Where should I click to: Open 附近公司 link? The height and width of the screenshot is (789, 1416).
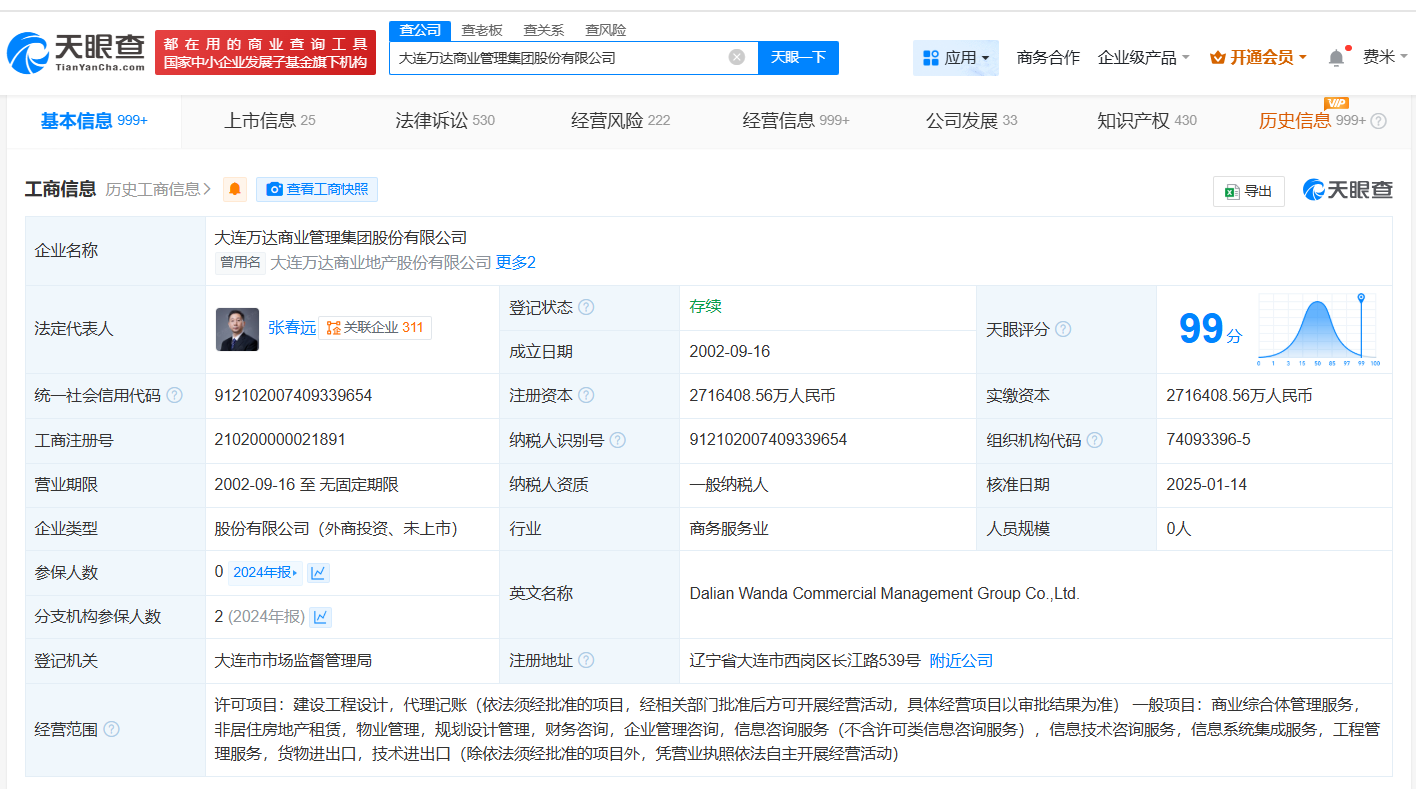click(961, 660)
